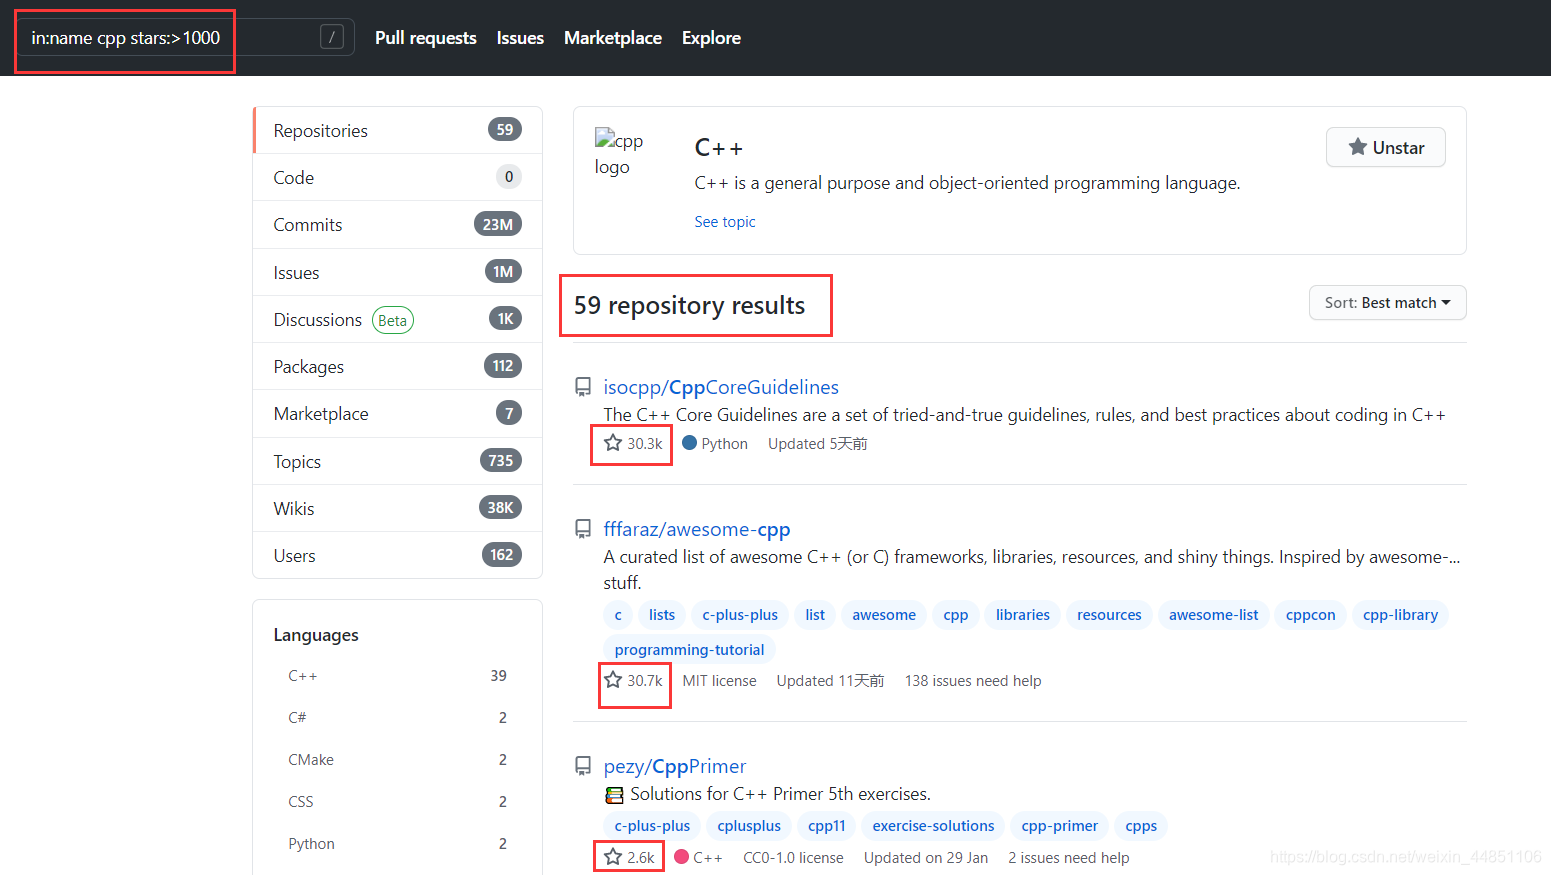Open fffaraz/awesome-cpp repository
Viewport: 1551px width, 875px height.
[x=697, y=529]
